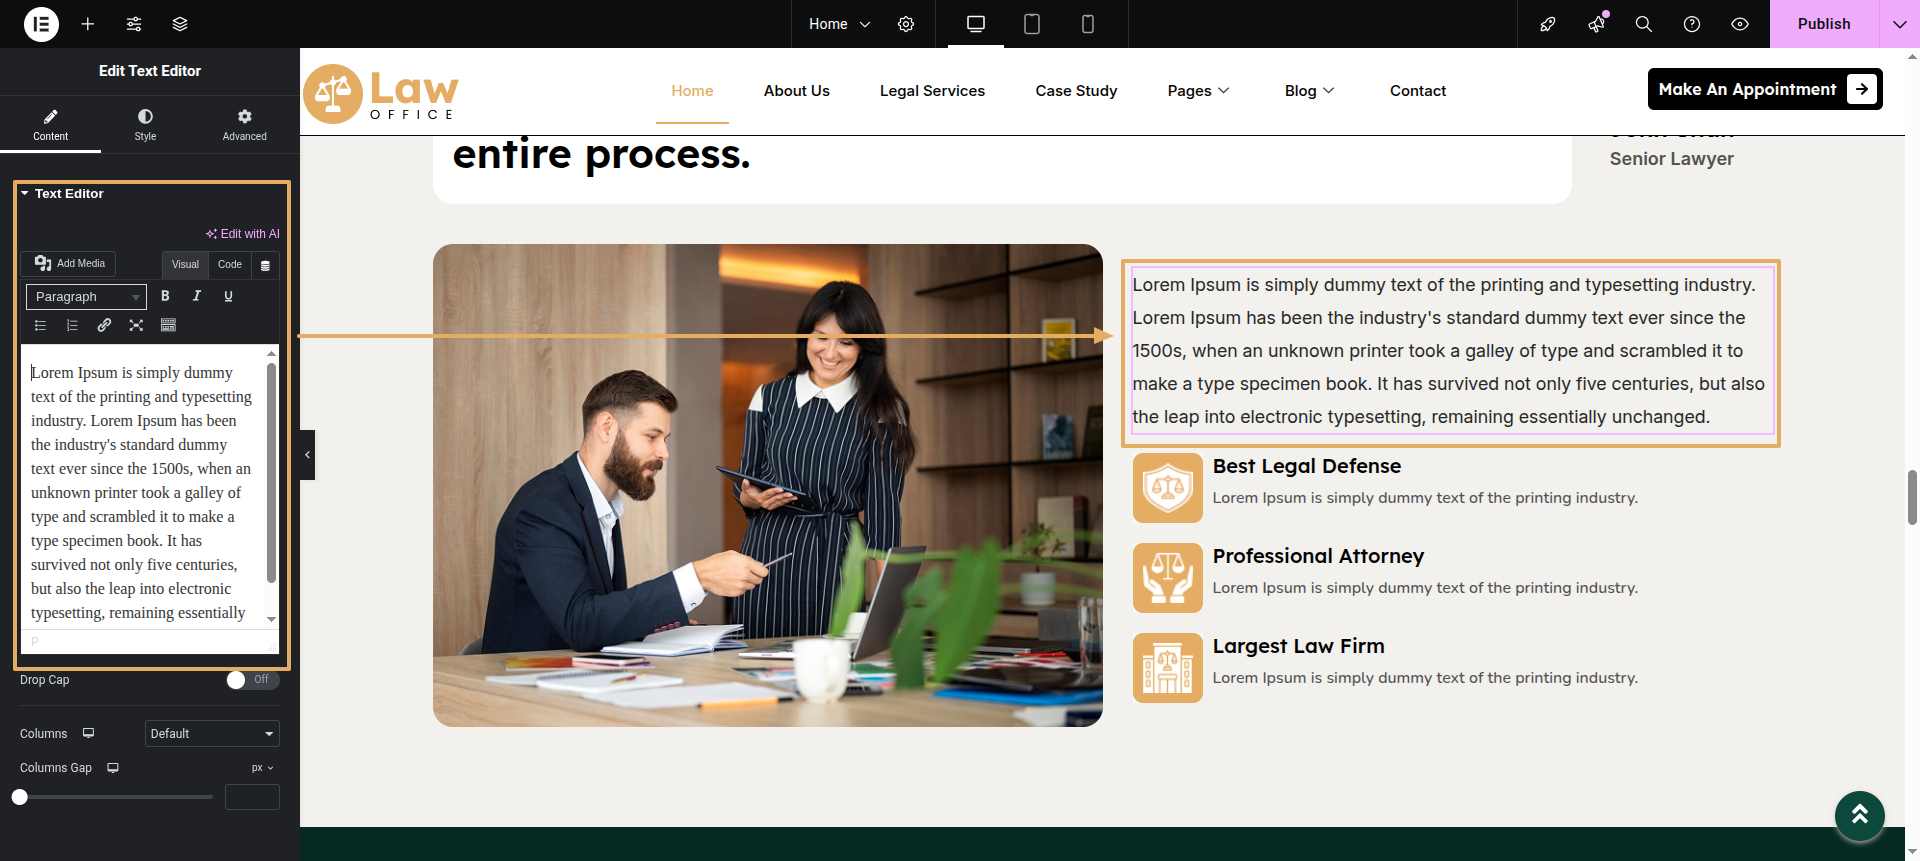Click the insert link icon

click(x=104, y=325)
